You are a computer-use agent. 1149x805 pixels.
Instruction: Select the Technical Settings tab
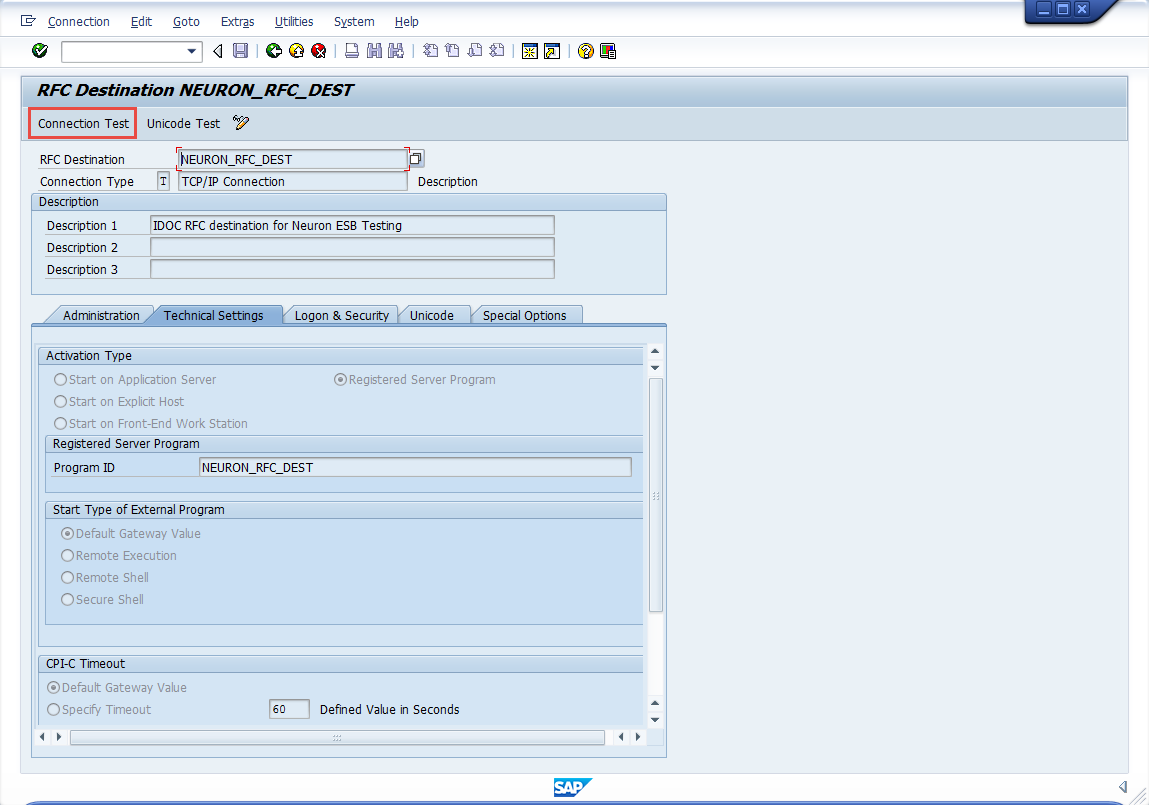(213, 315)
